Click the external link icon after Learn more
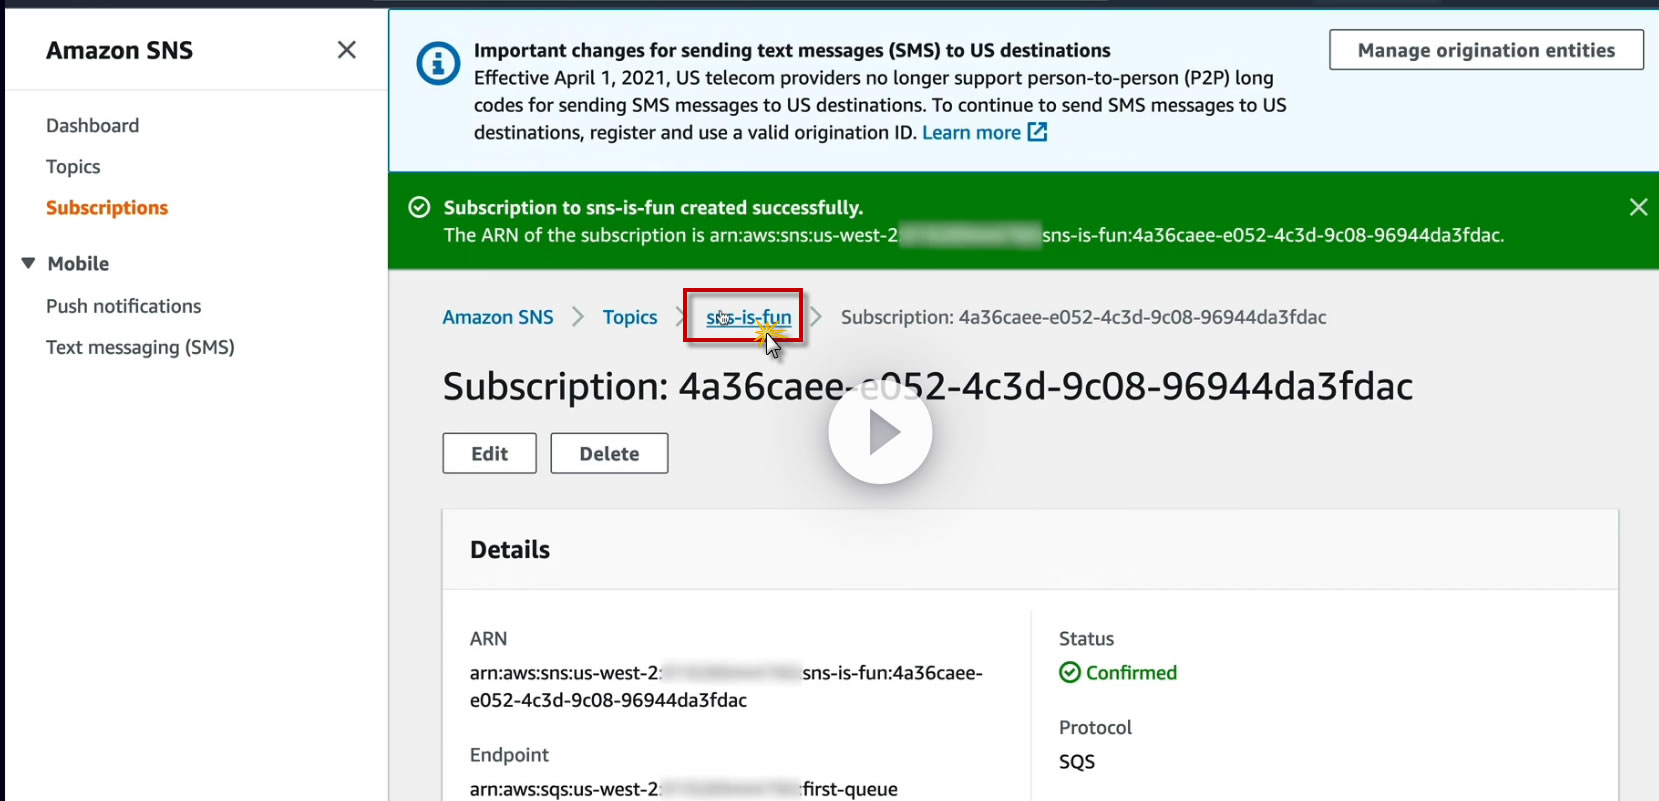The width and height of the screenshot is (1659, 801). tap(1038, 132)
